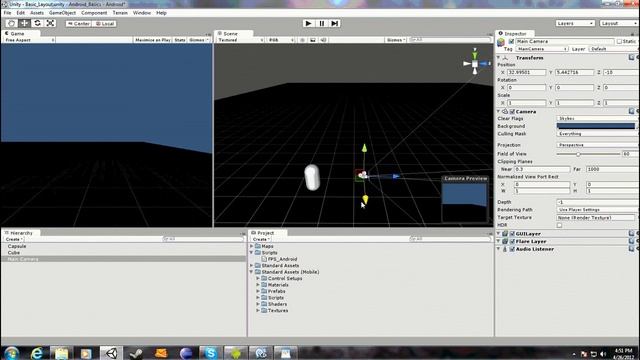Open the Transform component help icon
The width and height of the screenshot is (640, 360).
631,58
